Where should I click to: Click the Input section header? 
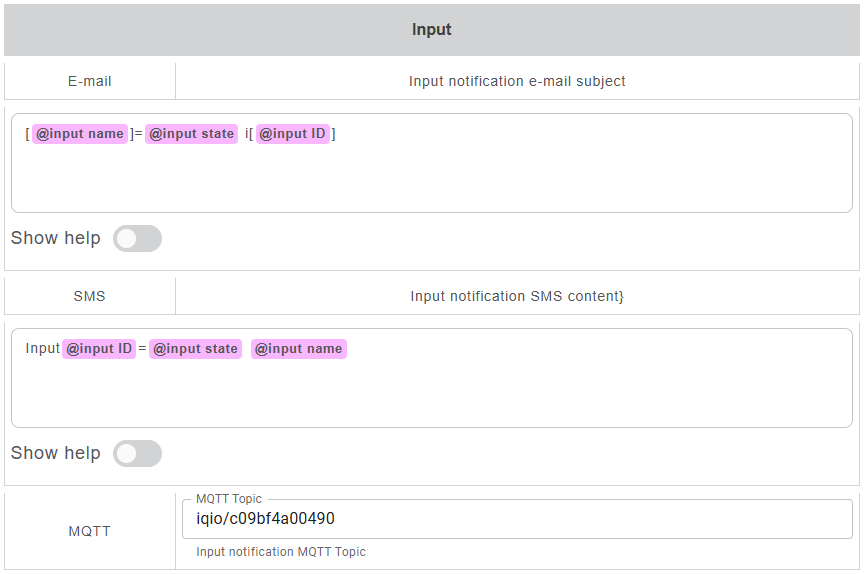[431, 30]
